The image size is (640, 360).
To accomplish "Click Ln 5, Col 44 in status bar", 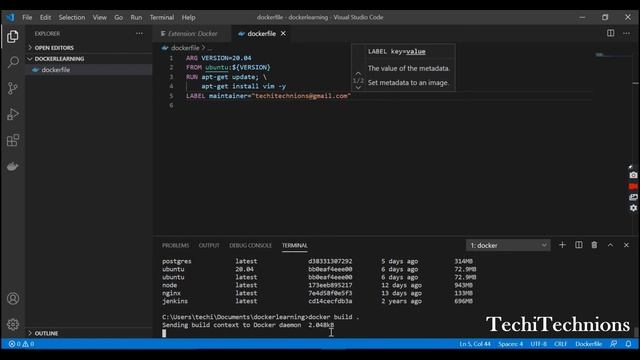I will point(475,344).
